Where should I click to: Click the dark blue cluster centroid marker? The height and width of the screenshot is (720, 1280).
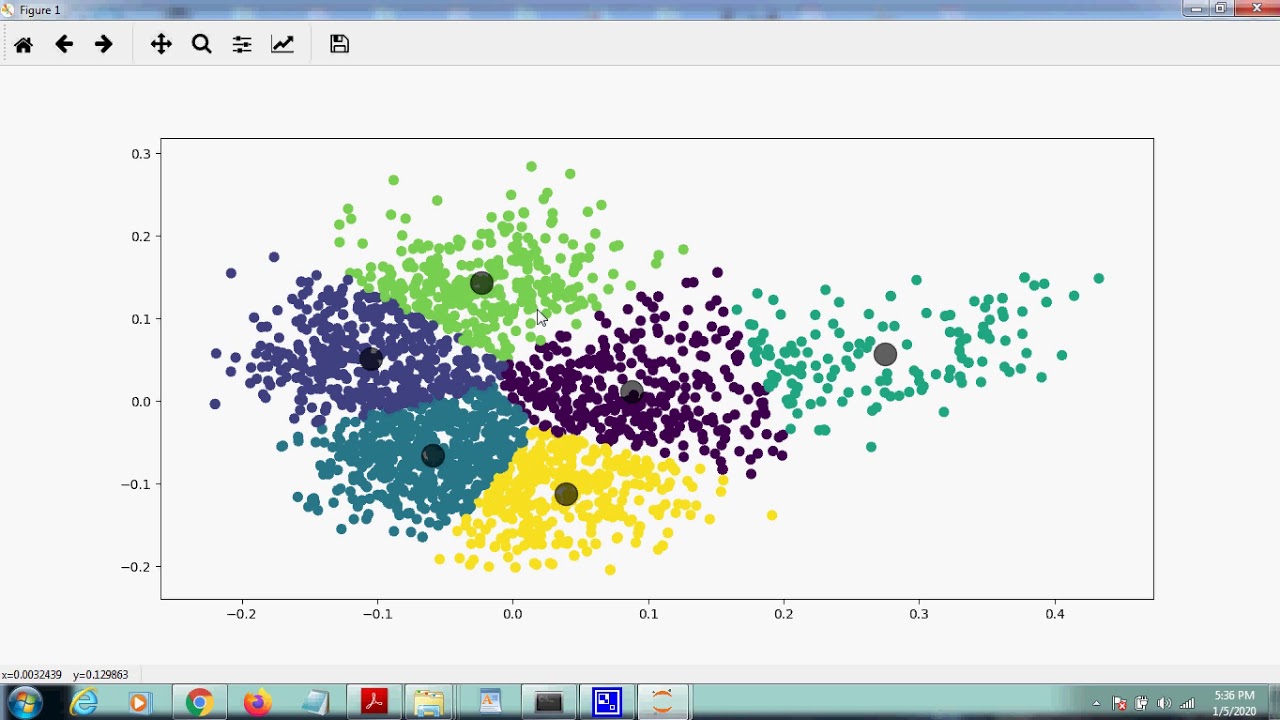371,358
